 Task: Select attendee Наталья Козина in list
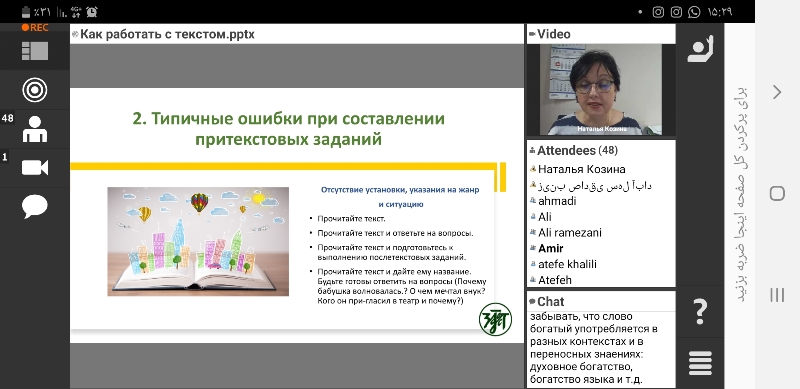582,169
